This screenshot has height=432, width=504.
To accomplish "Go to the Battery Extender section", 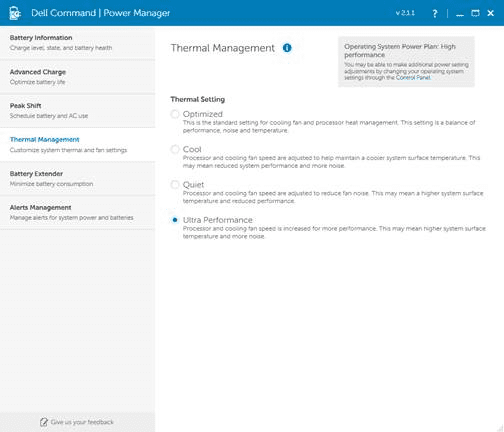I will tap(77, 179).
